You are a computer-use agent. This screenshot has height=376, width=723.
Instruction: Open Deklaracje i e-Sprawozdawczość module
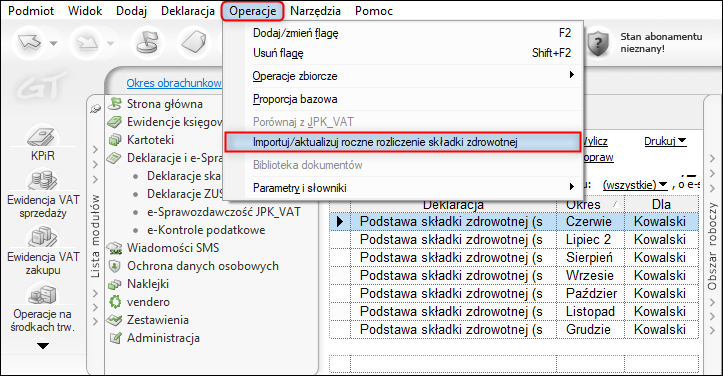174,158
